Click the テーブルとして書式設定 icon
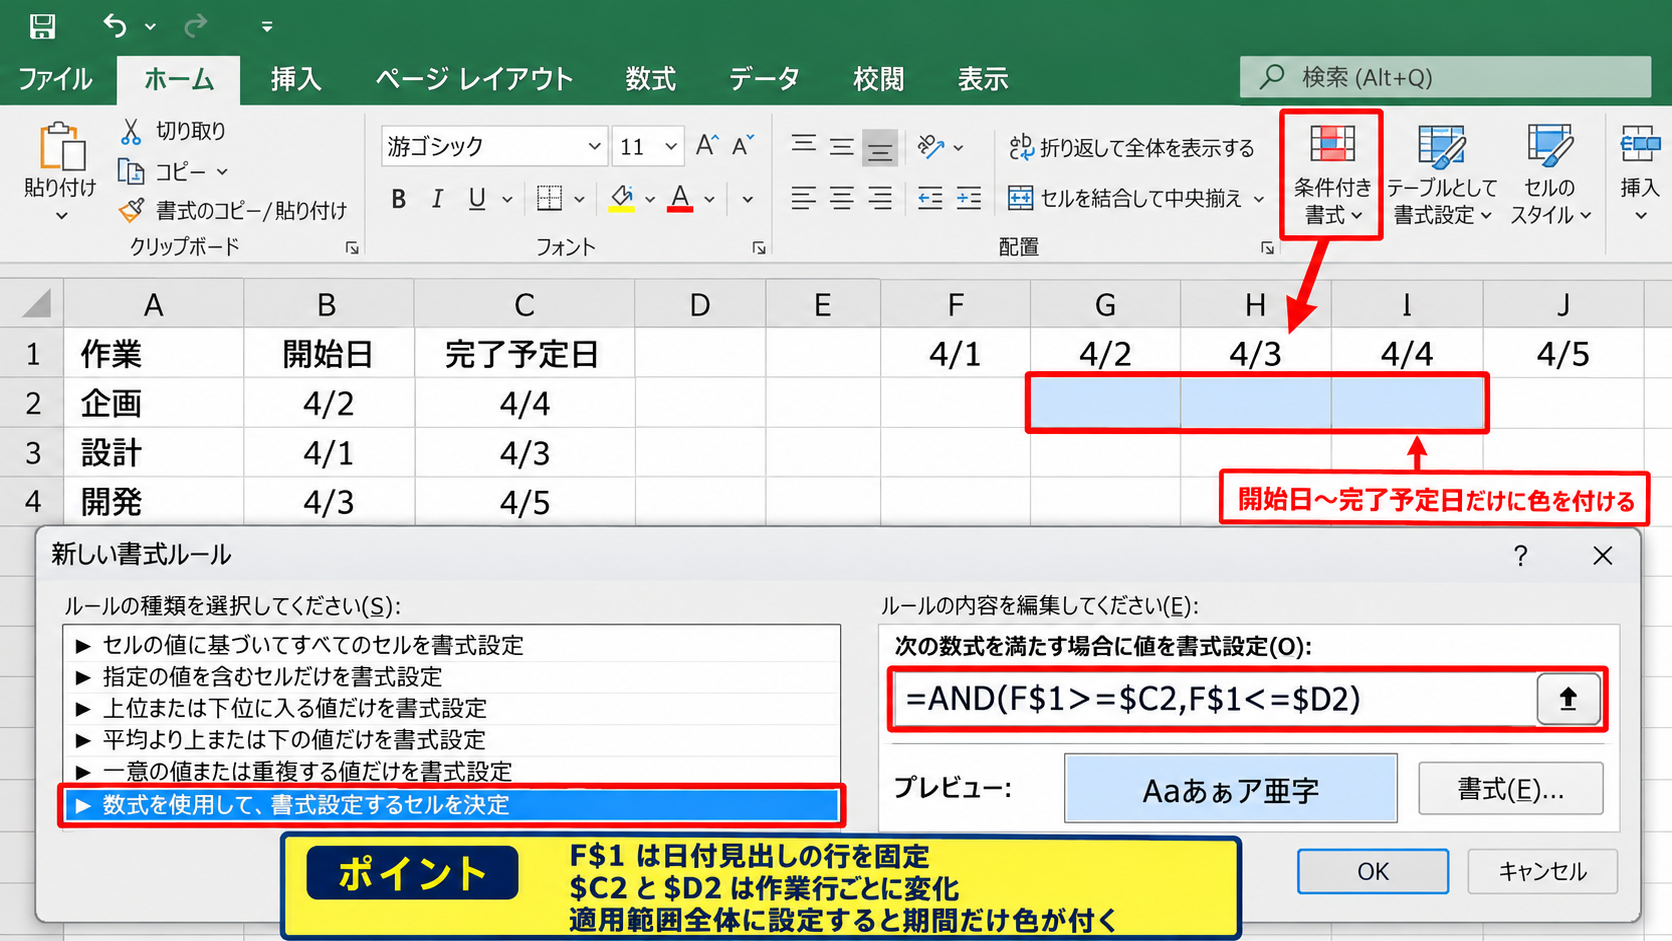Viewport: 1672px width, 941px height. tap(1441, 146)
